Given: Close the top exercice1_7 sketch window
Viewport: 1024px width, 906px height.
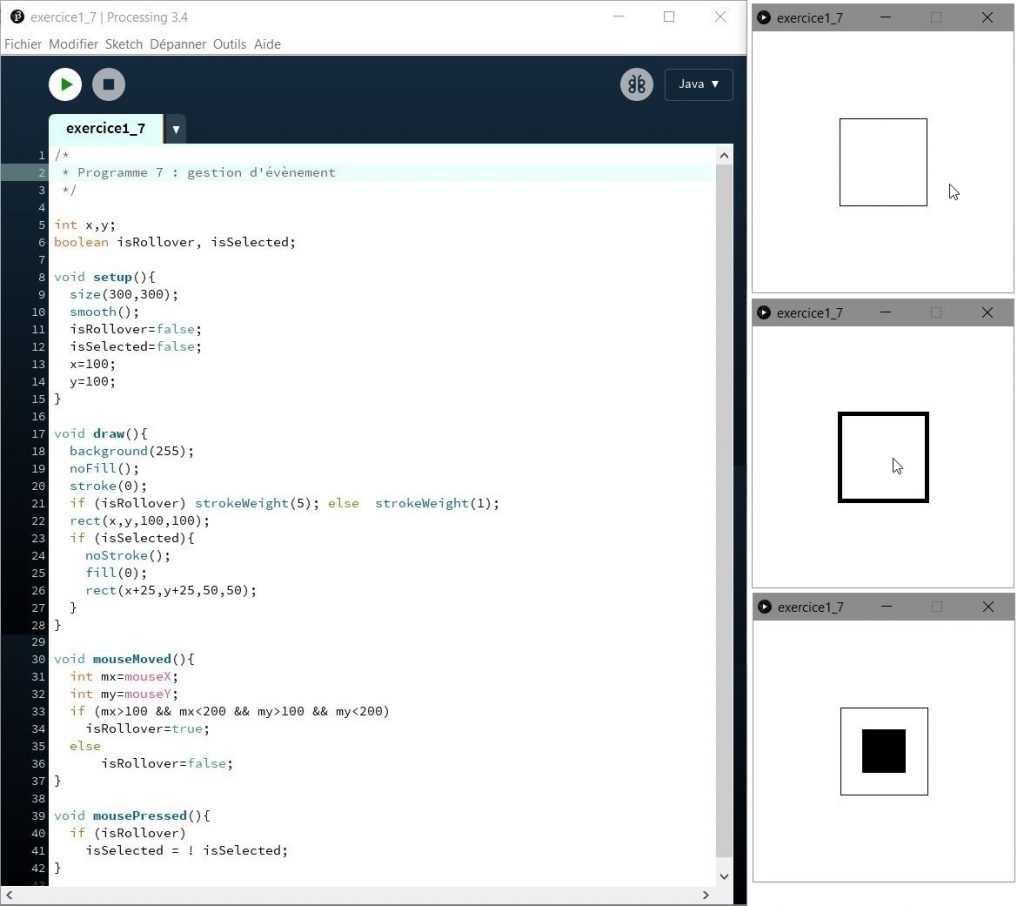Looking at the screenshot, I should (x=987, y=18).
